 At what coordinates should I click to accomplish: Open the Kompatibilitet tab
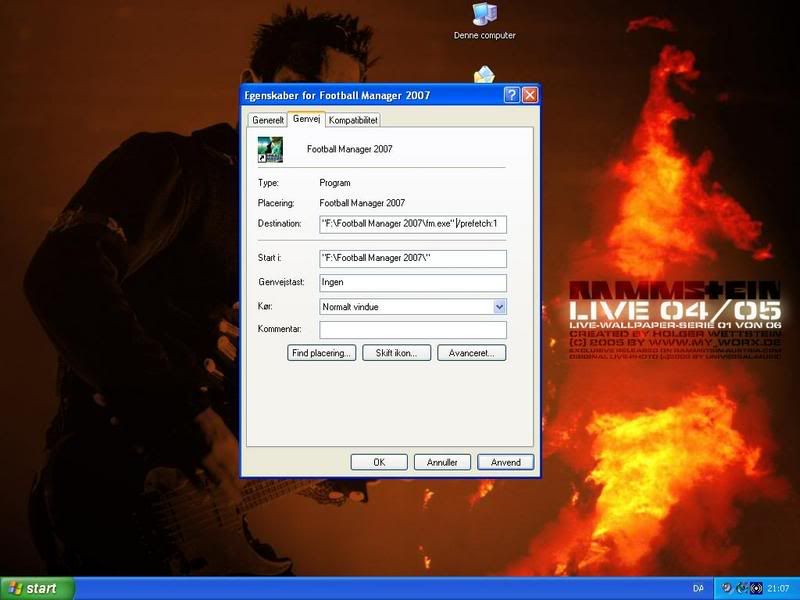click(353, 120)
